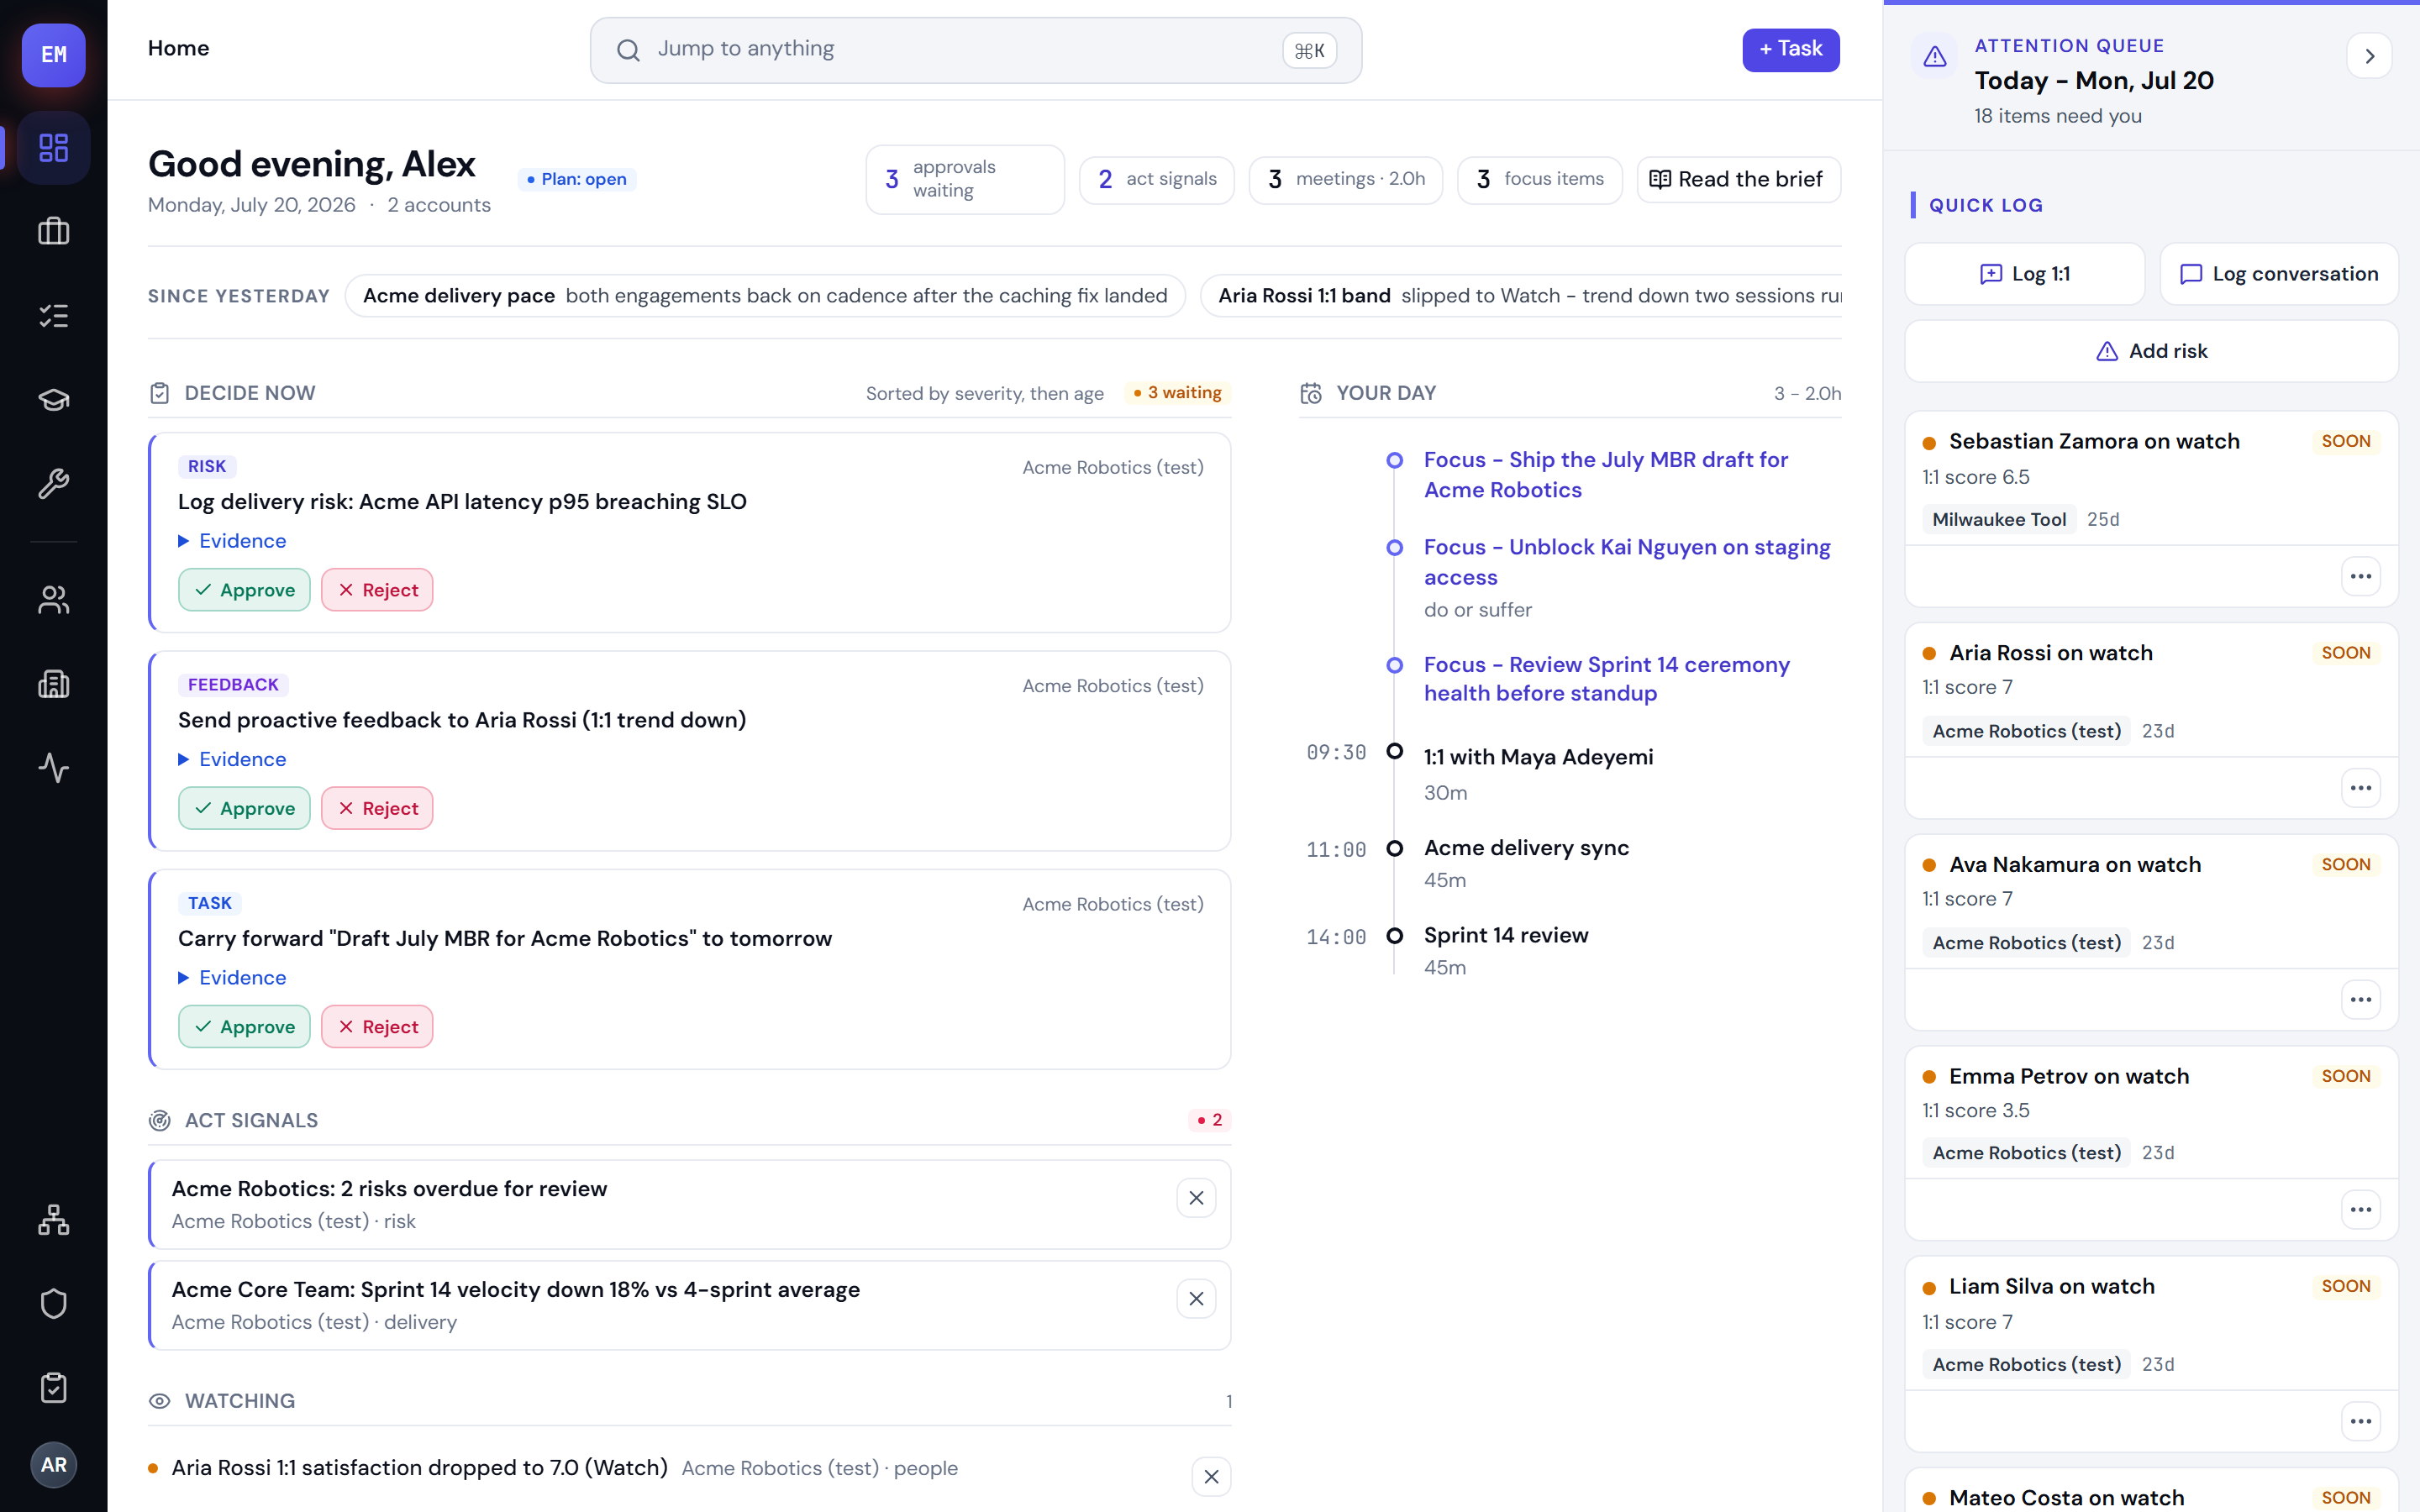Image resolution: width=2420 pixels, height=1512 pixels.
Task: Click the Acme delivery pace update chip
Action: 765,296
